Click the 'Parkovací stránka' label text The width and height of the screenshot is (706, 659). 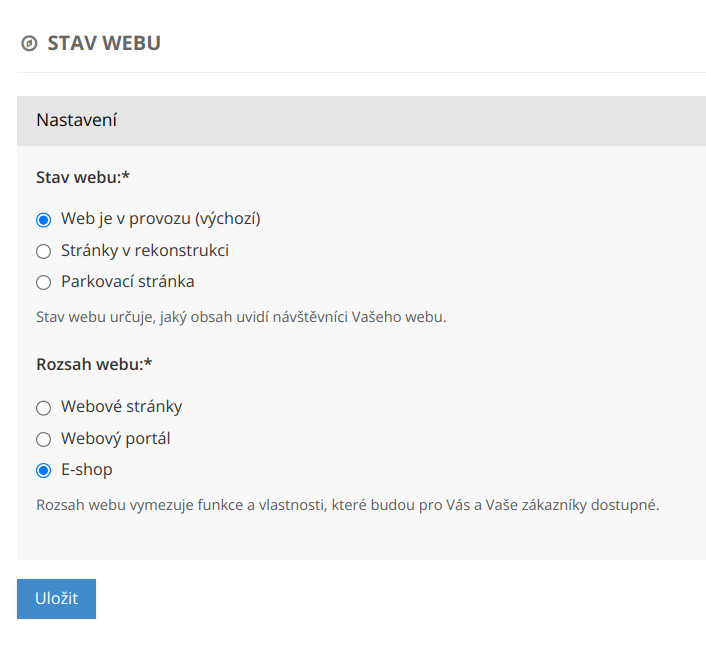pyautogui.click(x=127, y=281)
